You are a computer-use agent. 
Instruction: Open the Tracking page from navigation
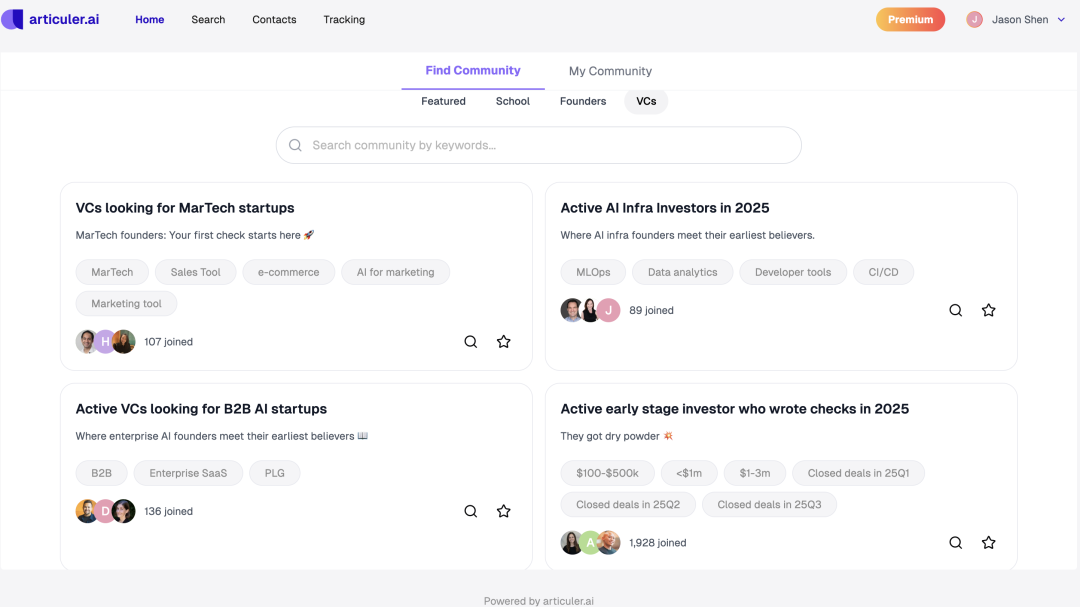344,20
